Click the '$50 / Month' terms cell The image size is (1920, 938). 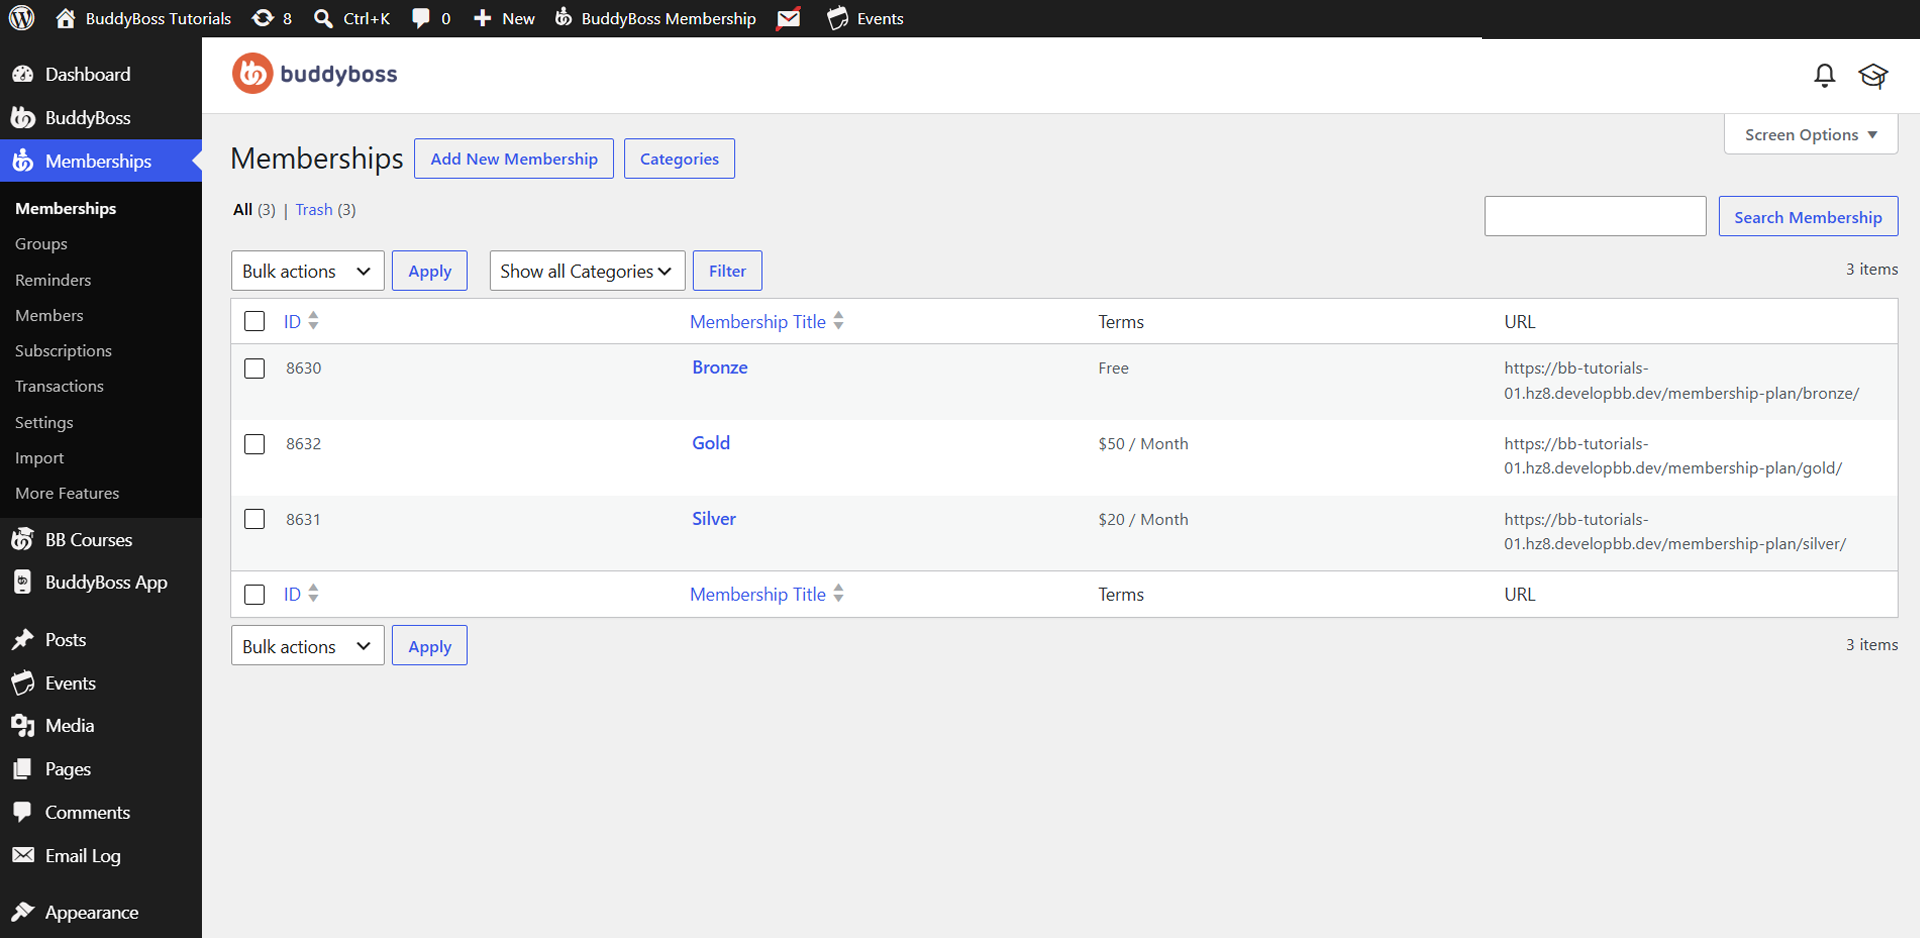[x=1143, y=444]
